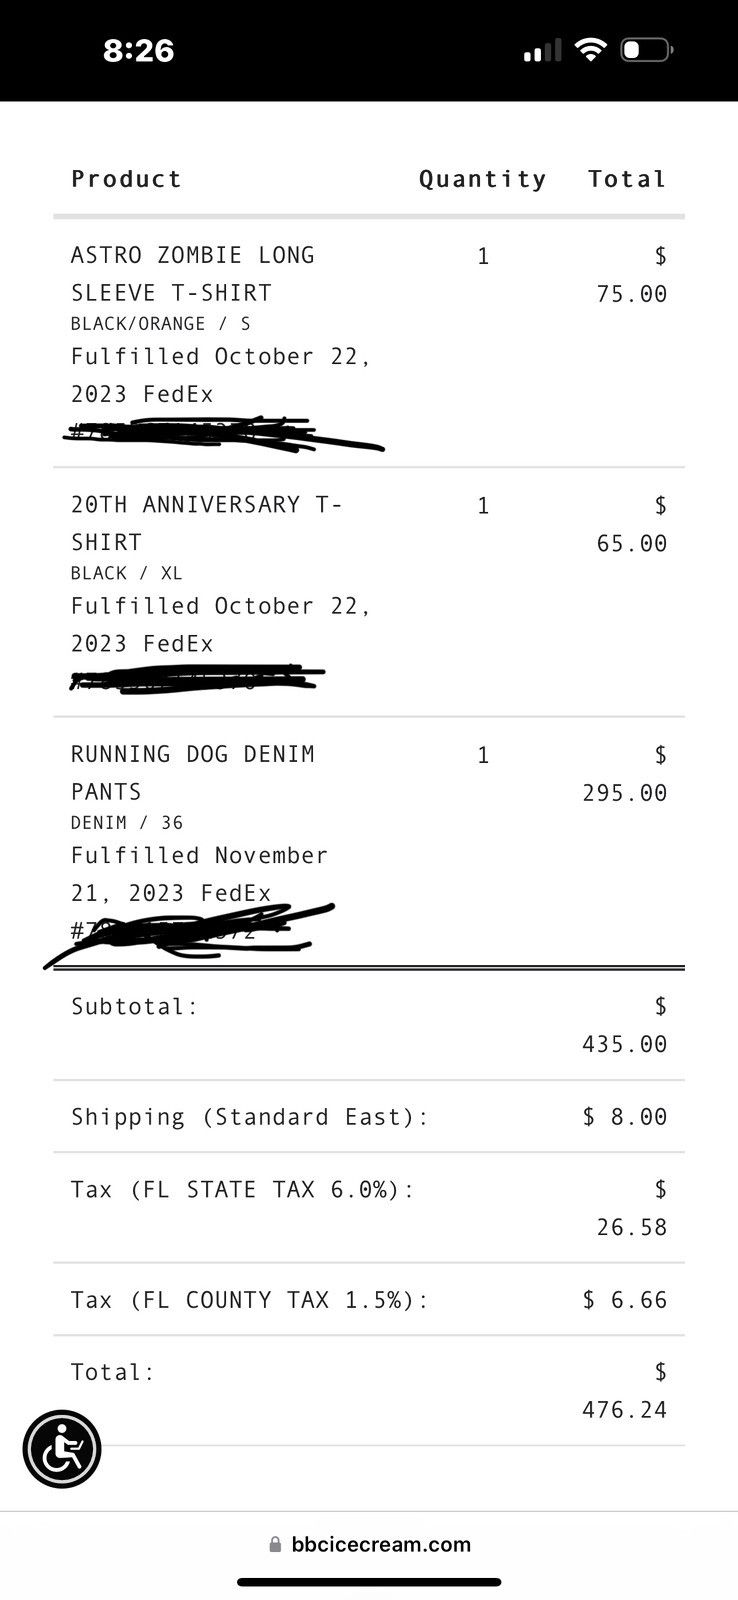Image resolution: width=738 pixels, height=1600 pixels.
Task: Tap the battery indicator icon
Action: 647,50
